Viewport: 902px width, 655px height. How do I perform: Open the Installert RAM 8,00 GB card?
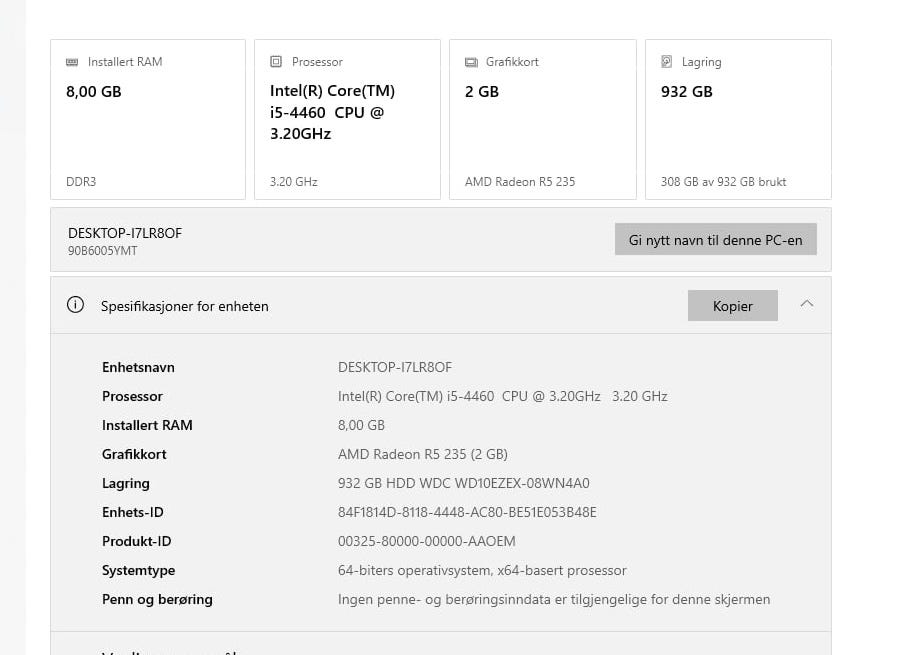(x=148, y=120)
